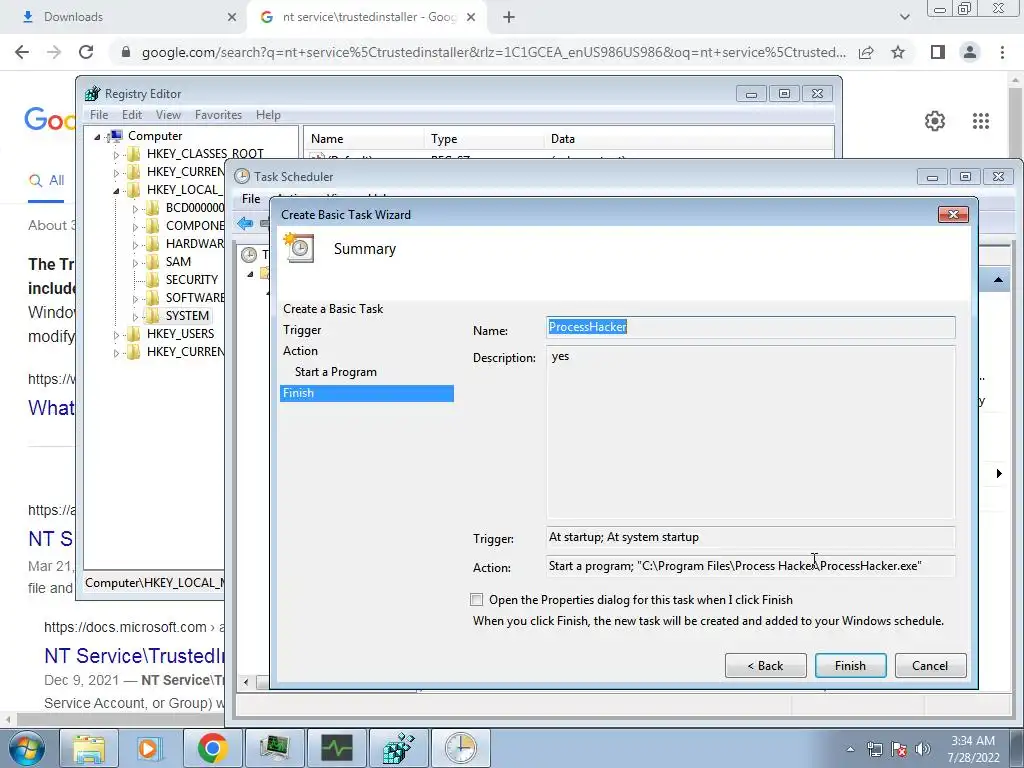Open a new Chrome tab
The height and width of the screenshot is (768, 1024).
pyautogui.click(x=509, y=18)
